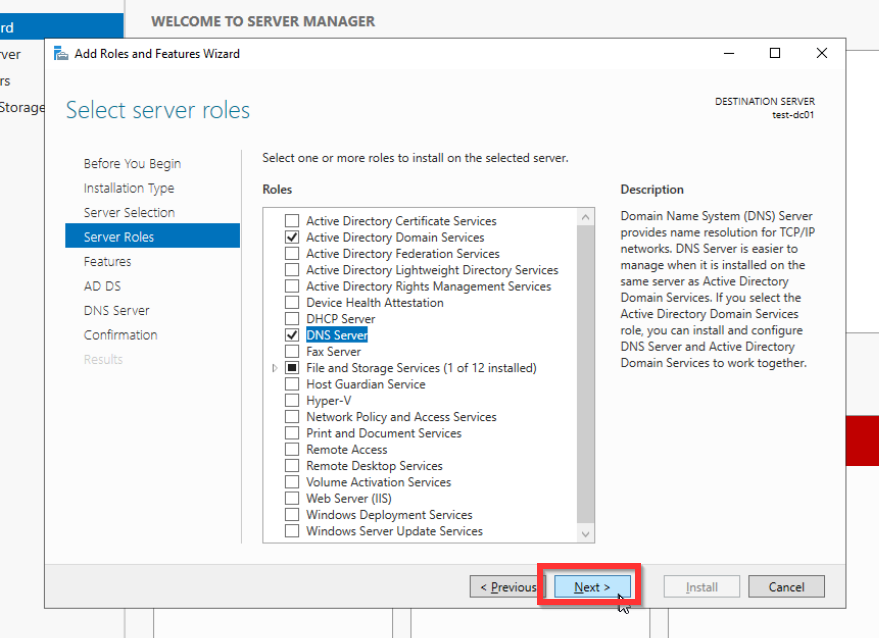This screenshot has height=638, width=879.
Task: Click the roles list scroll down arrow
Action: click(585, 534)
